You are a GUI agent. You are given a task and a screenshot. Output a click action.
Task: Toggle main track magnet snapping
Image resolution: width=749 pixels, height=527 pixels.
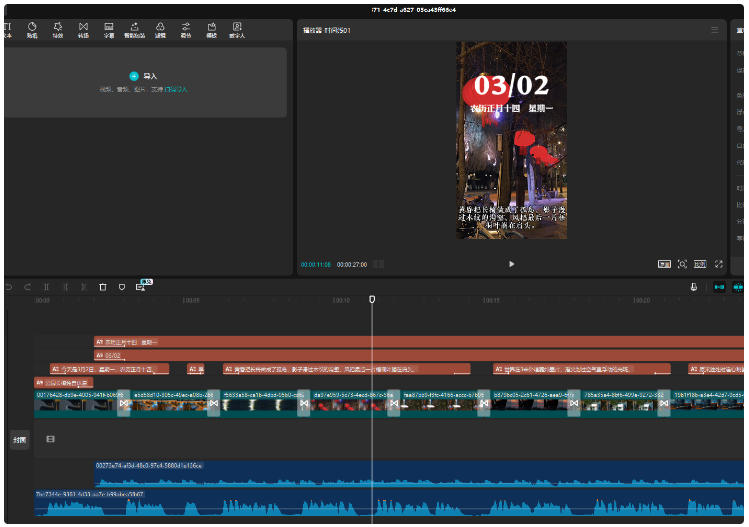(718, 287)
